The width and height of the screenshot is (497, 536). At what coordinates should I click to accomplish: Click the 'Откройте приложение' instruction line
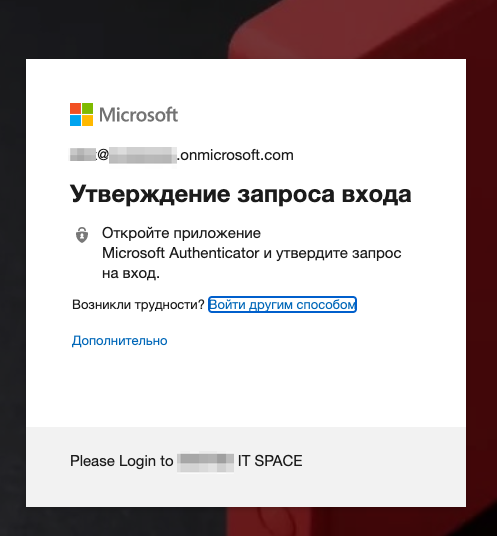point(182,233)
